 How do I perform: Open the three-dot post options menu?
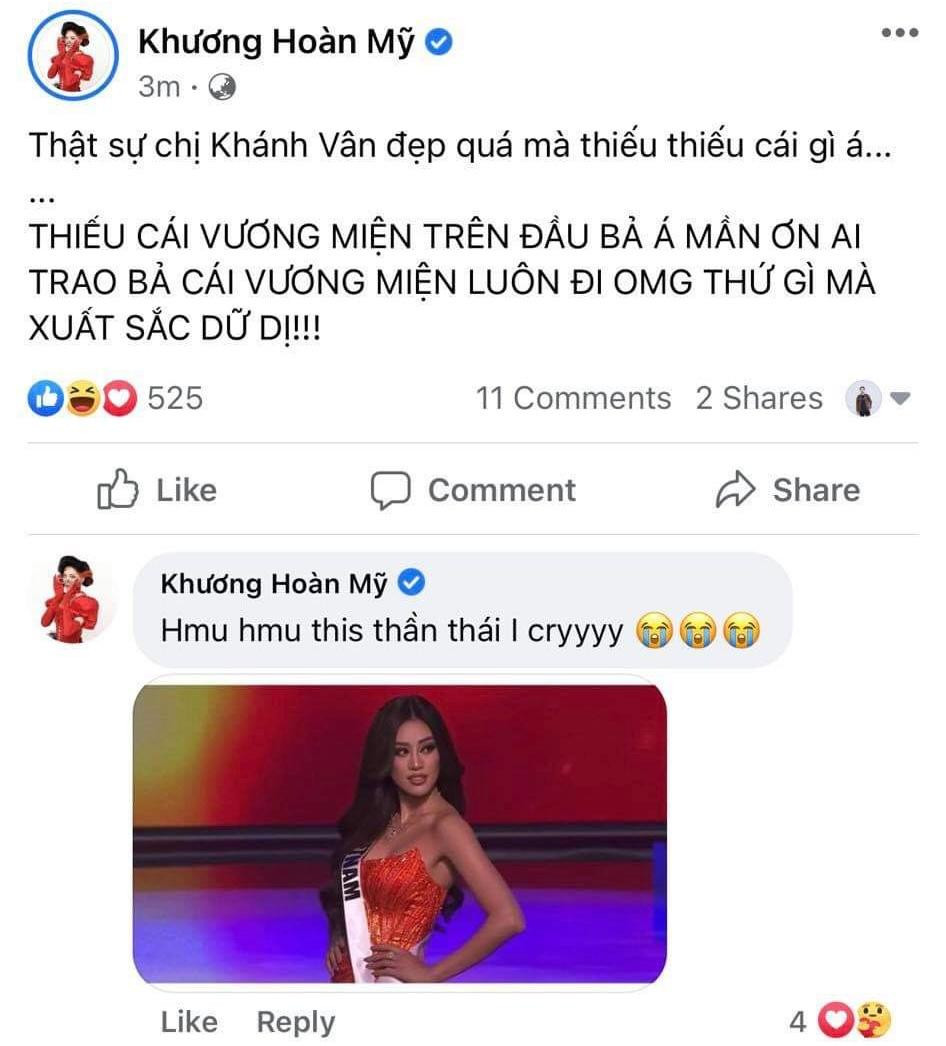[899, 32]
